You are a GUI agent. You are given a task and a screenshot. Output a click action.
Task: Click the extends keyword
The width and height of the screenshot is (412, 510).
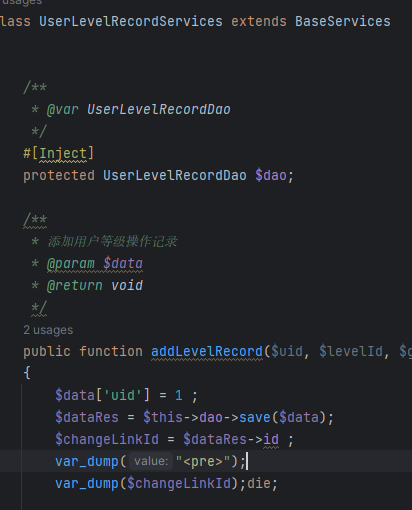click(x=259, y=22)
